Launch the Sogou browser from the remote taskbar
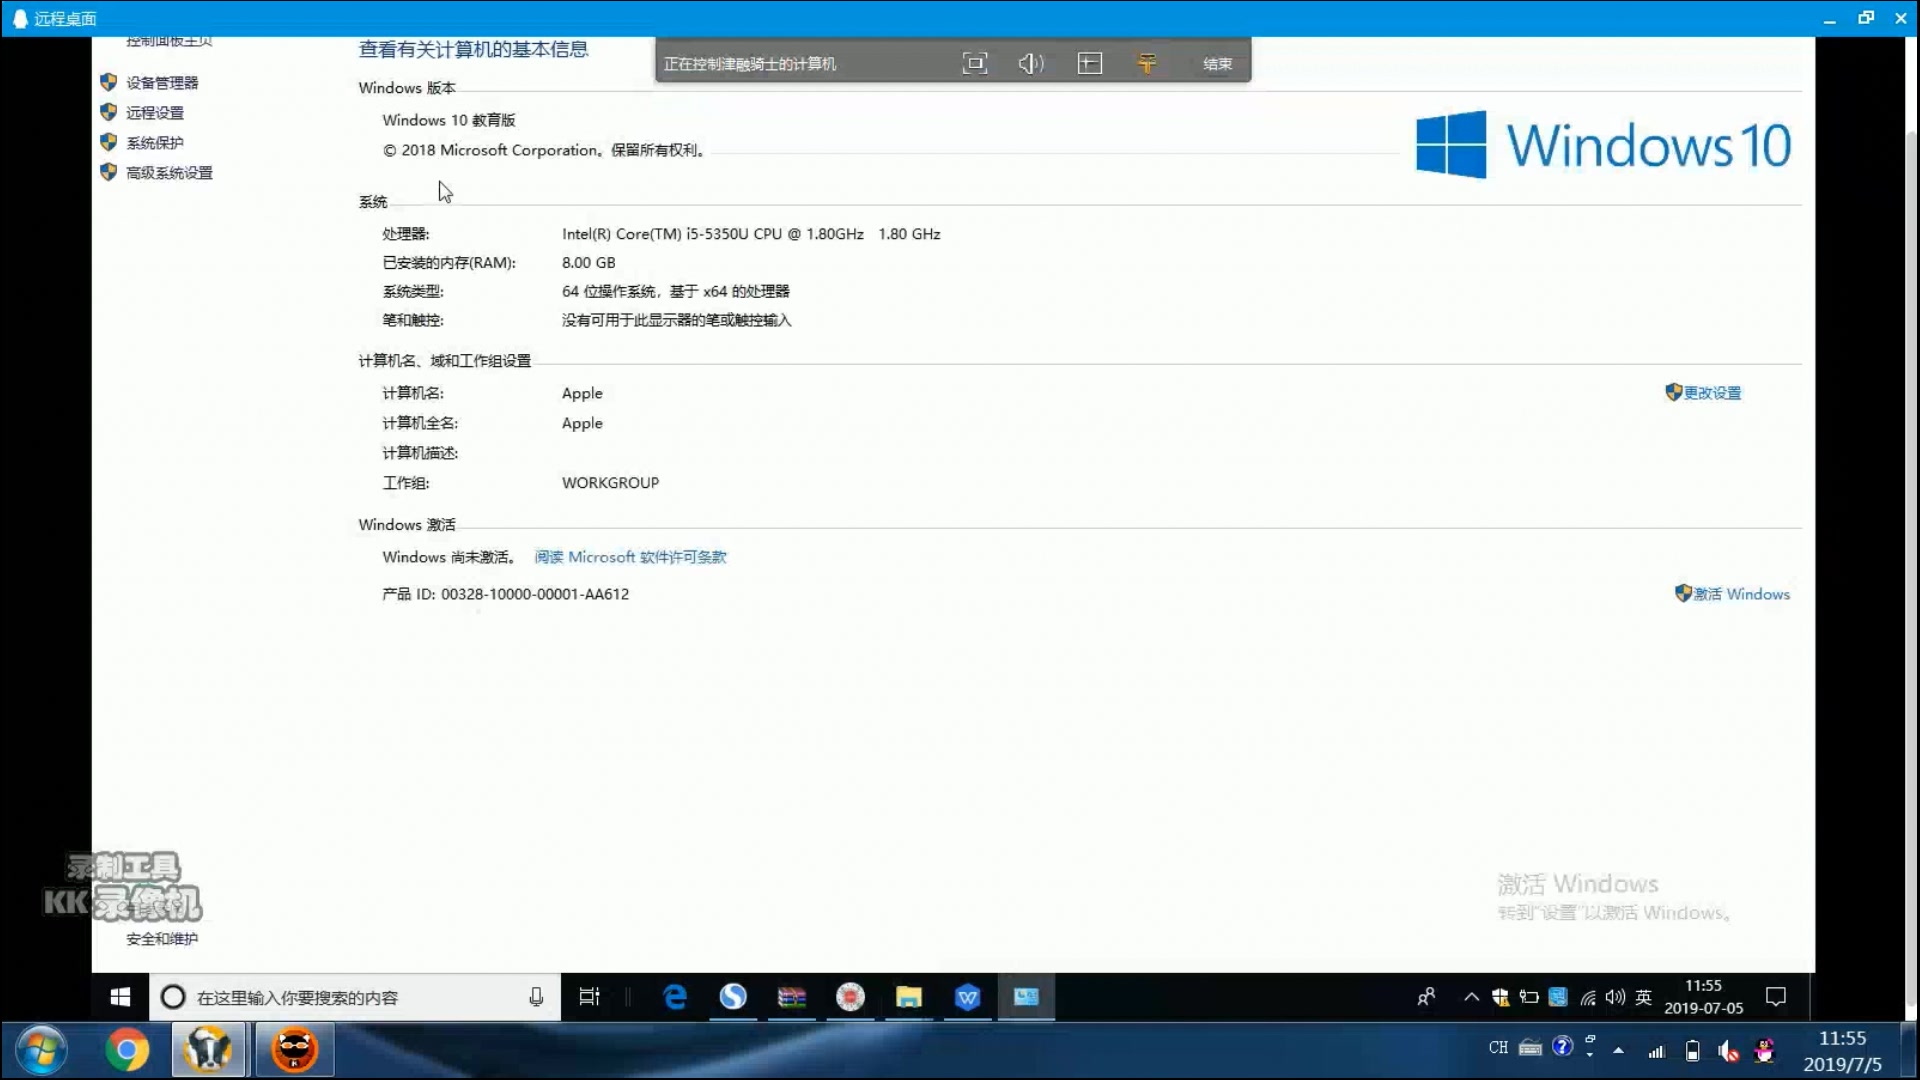 734,997
